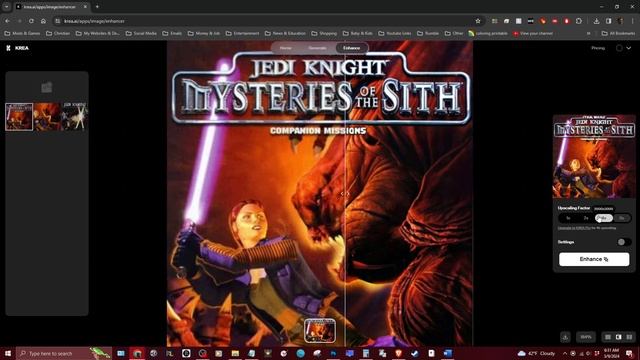Open the Generate tab

(317, 48)
